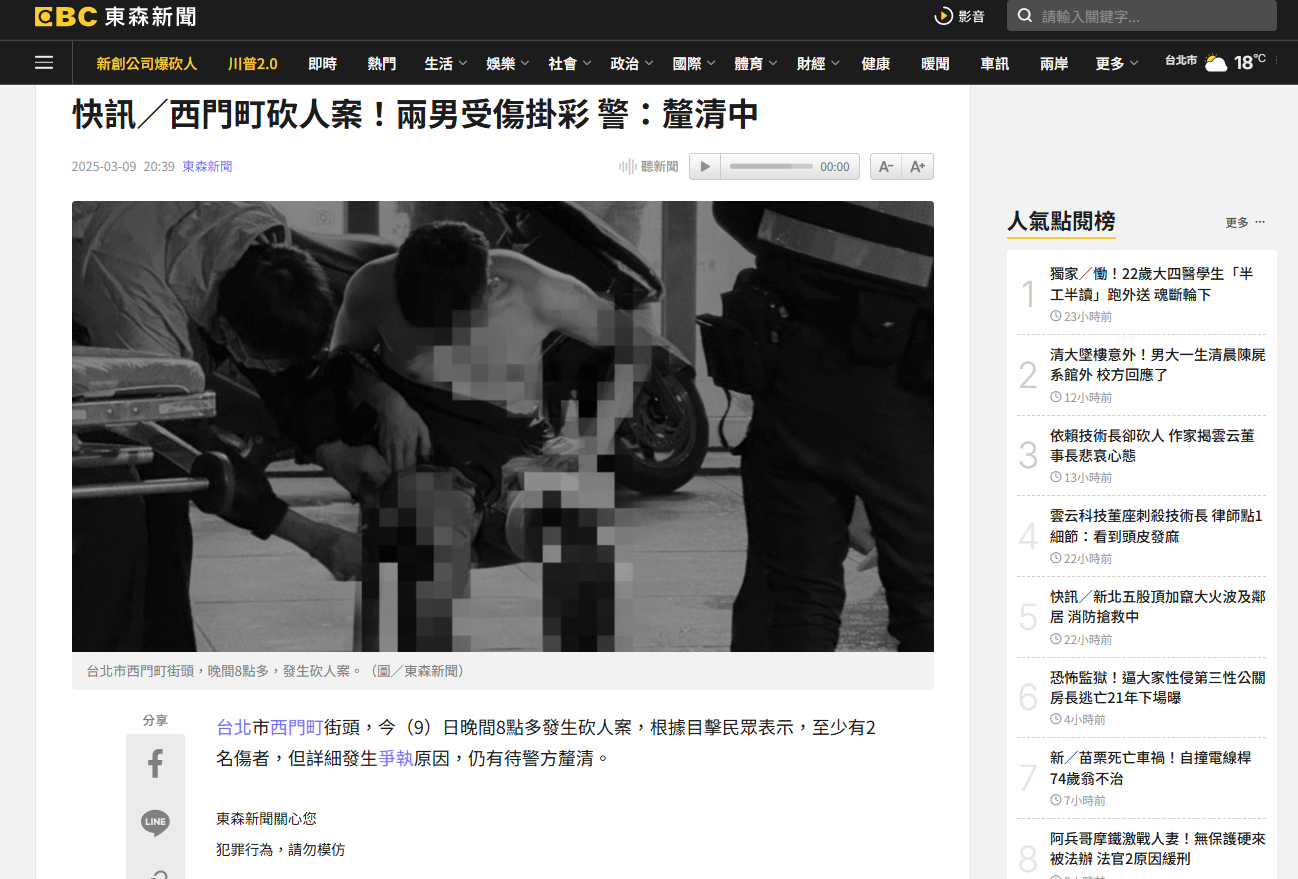
Task: Increase font size with A+ button
Action: [x=918, y=167]
